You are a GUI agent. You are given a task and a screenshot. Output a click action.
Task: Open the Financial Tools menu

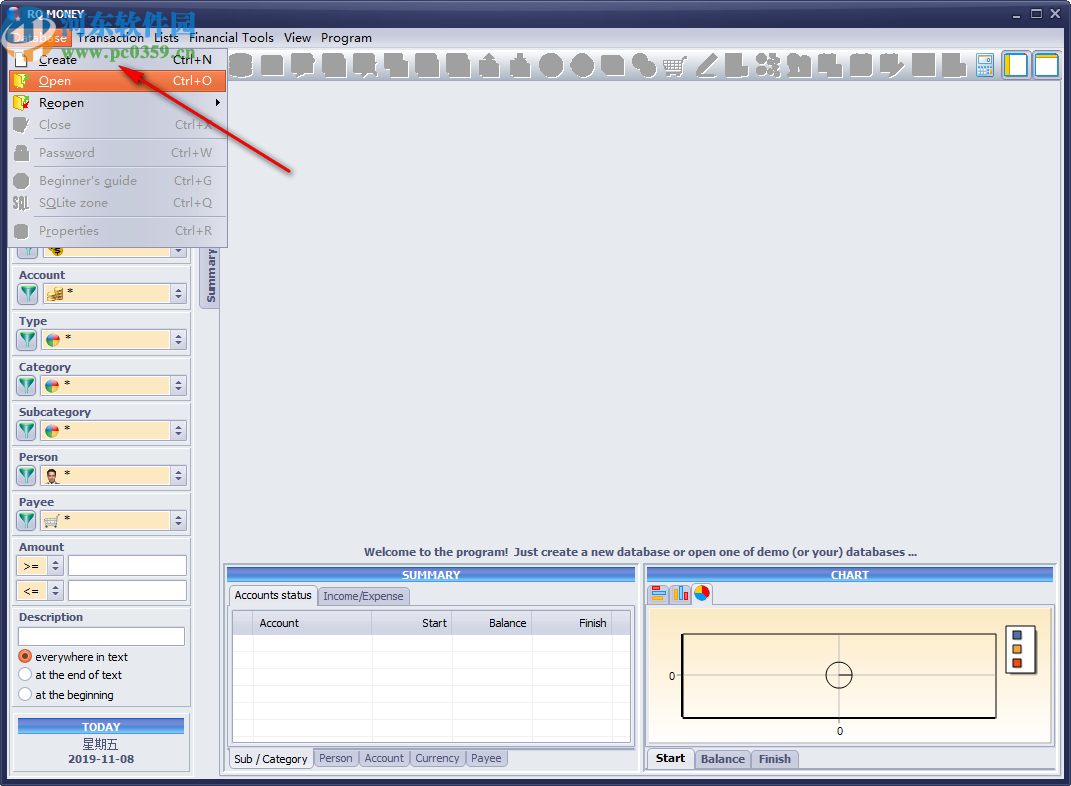231,38
